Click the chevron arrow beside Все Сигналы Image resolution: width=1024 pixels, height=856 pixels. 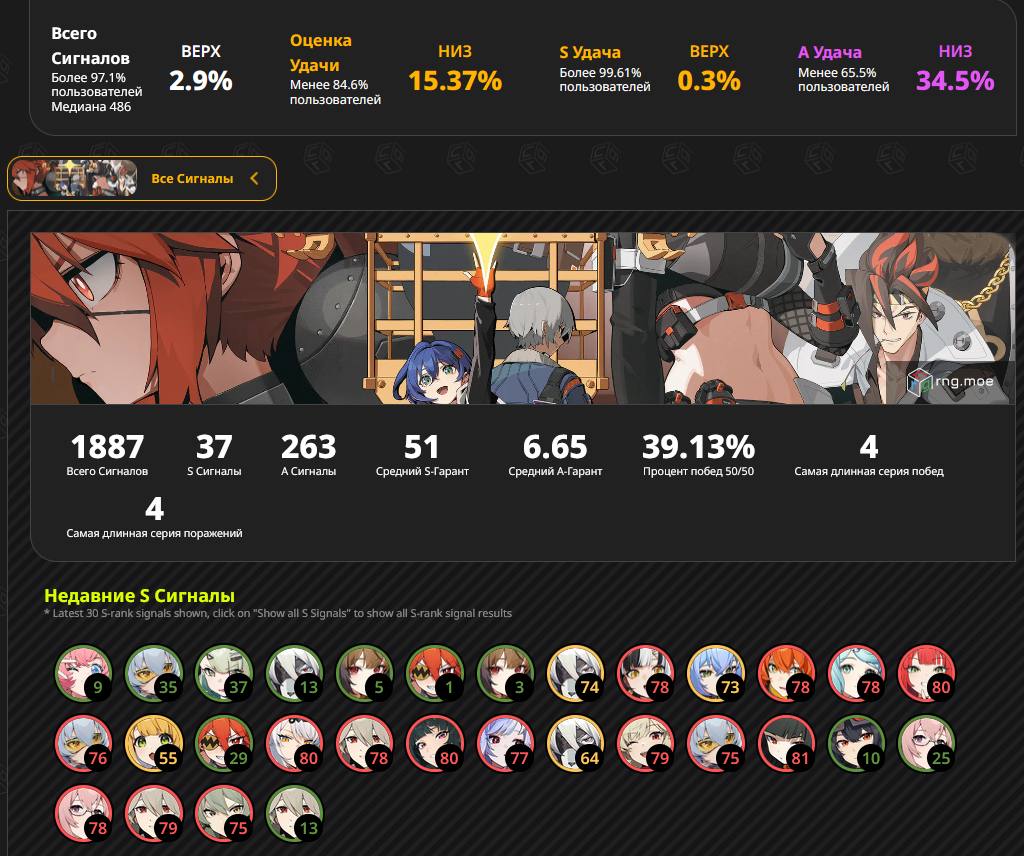(254, 178)
